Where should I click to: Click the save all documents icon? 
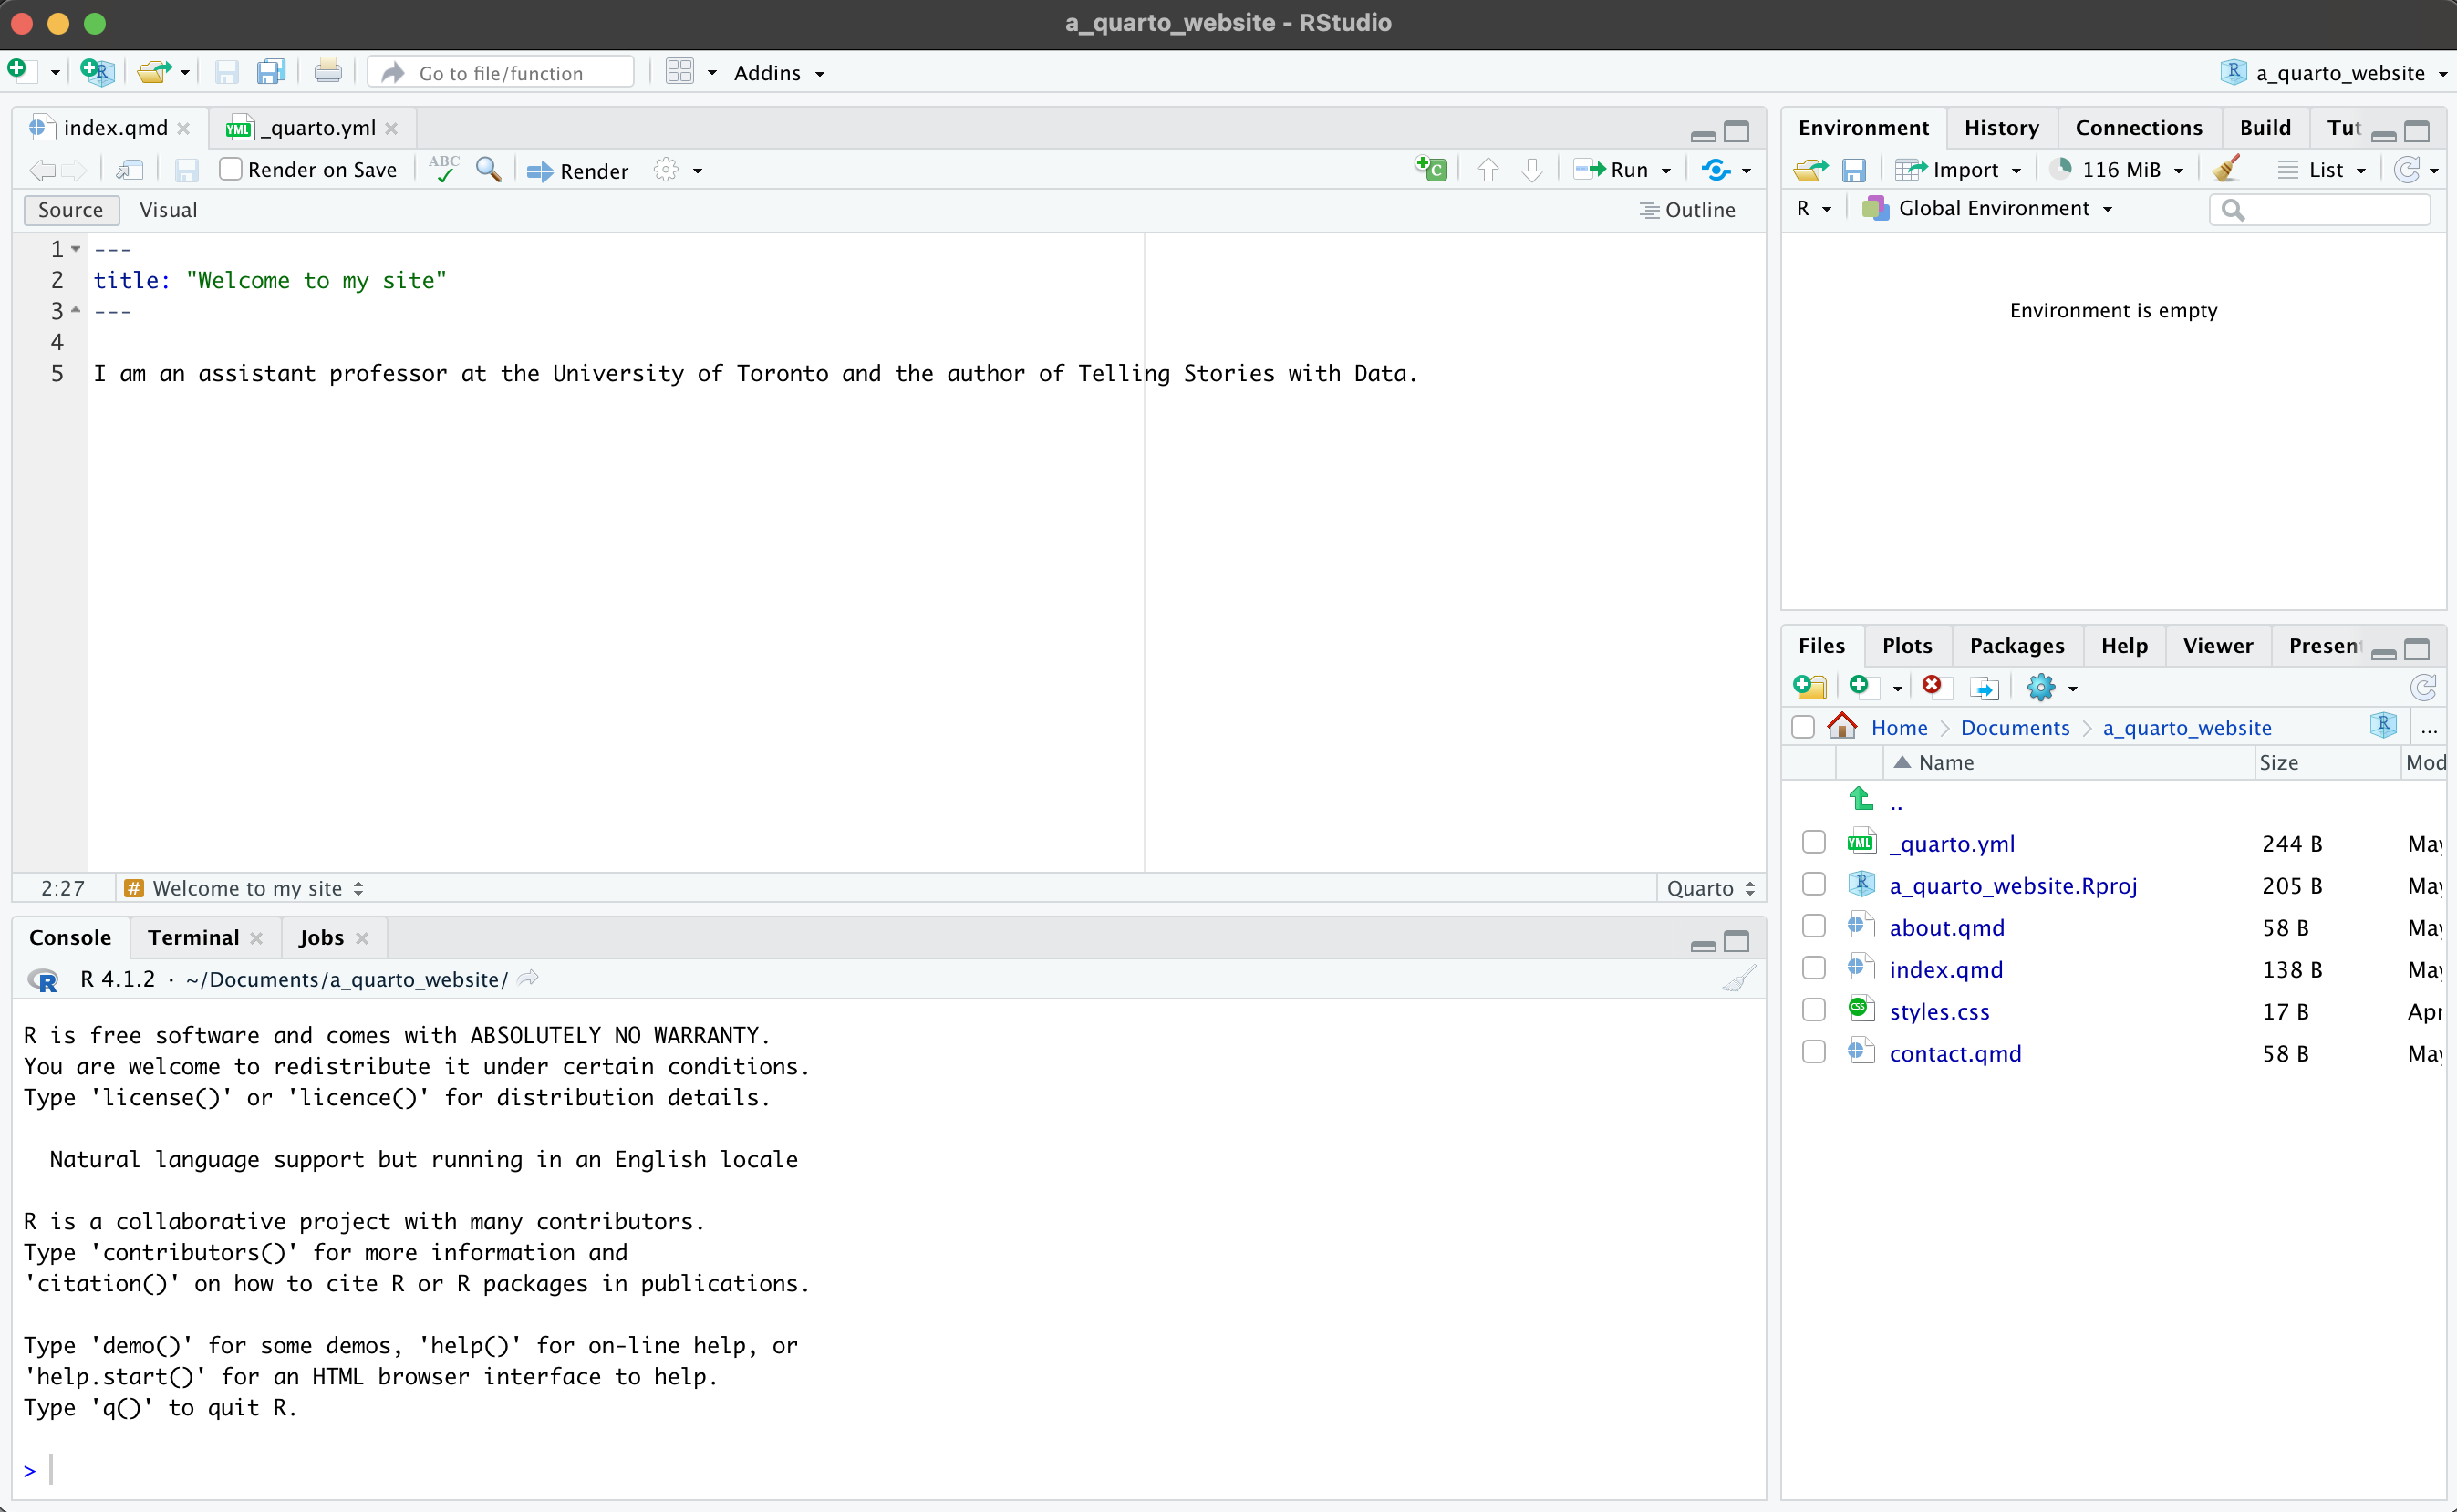pos(271,72)
